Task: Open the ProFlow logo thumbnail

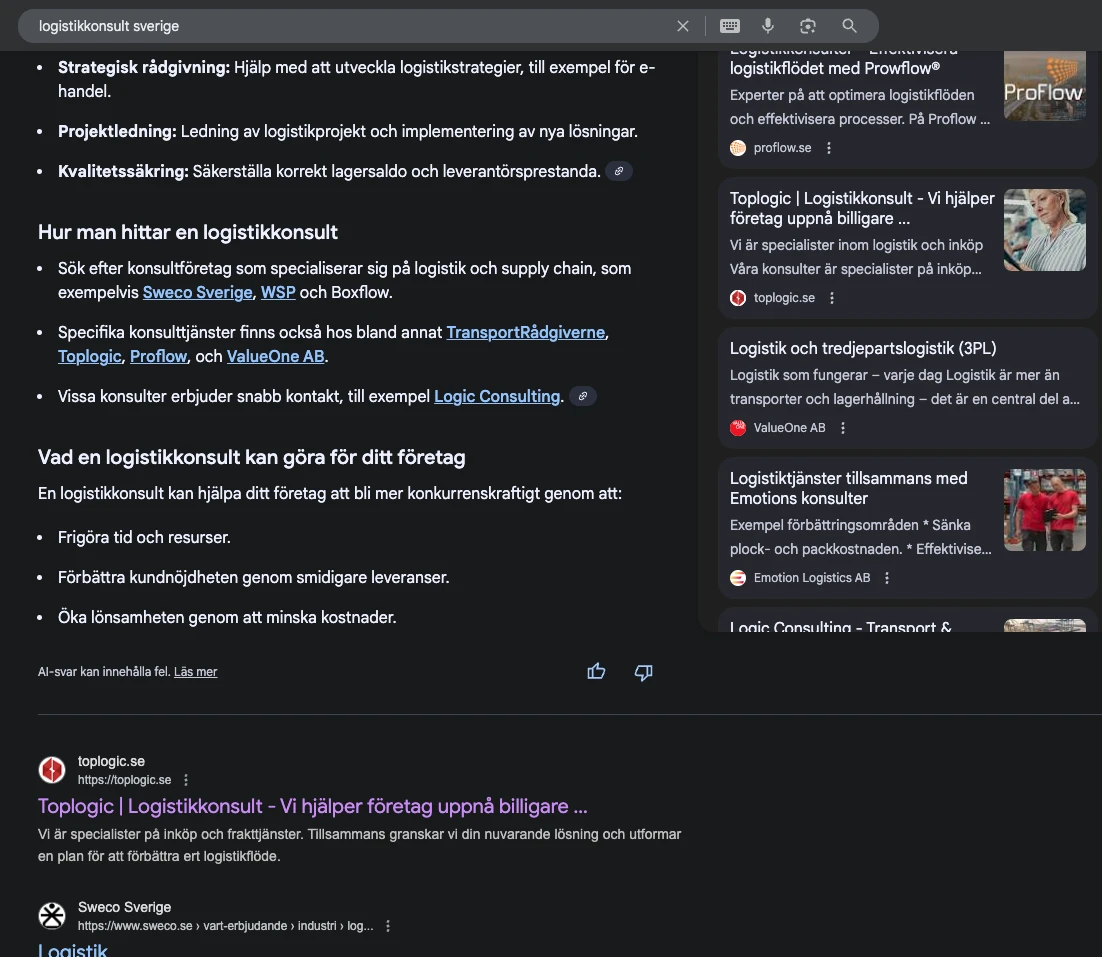Action: click(1044, 85)
